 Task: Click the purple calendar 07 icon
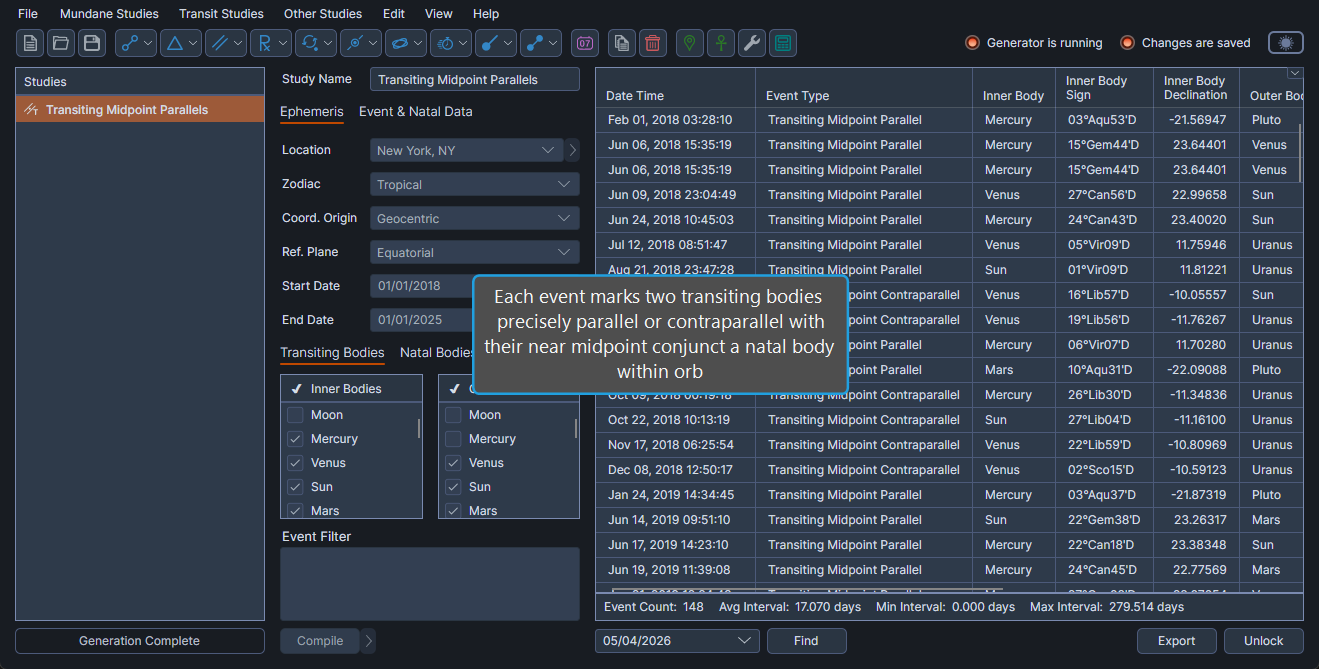tap(585, 43)
